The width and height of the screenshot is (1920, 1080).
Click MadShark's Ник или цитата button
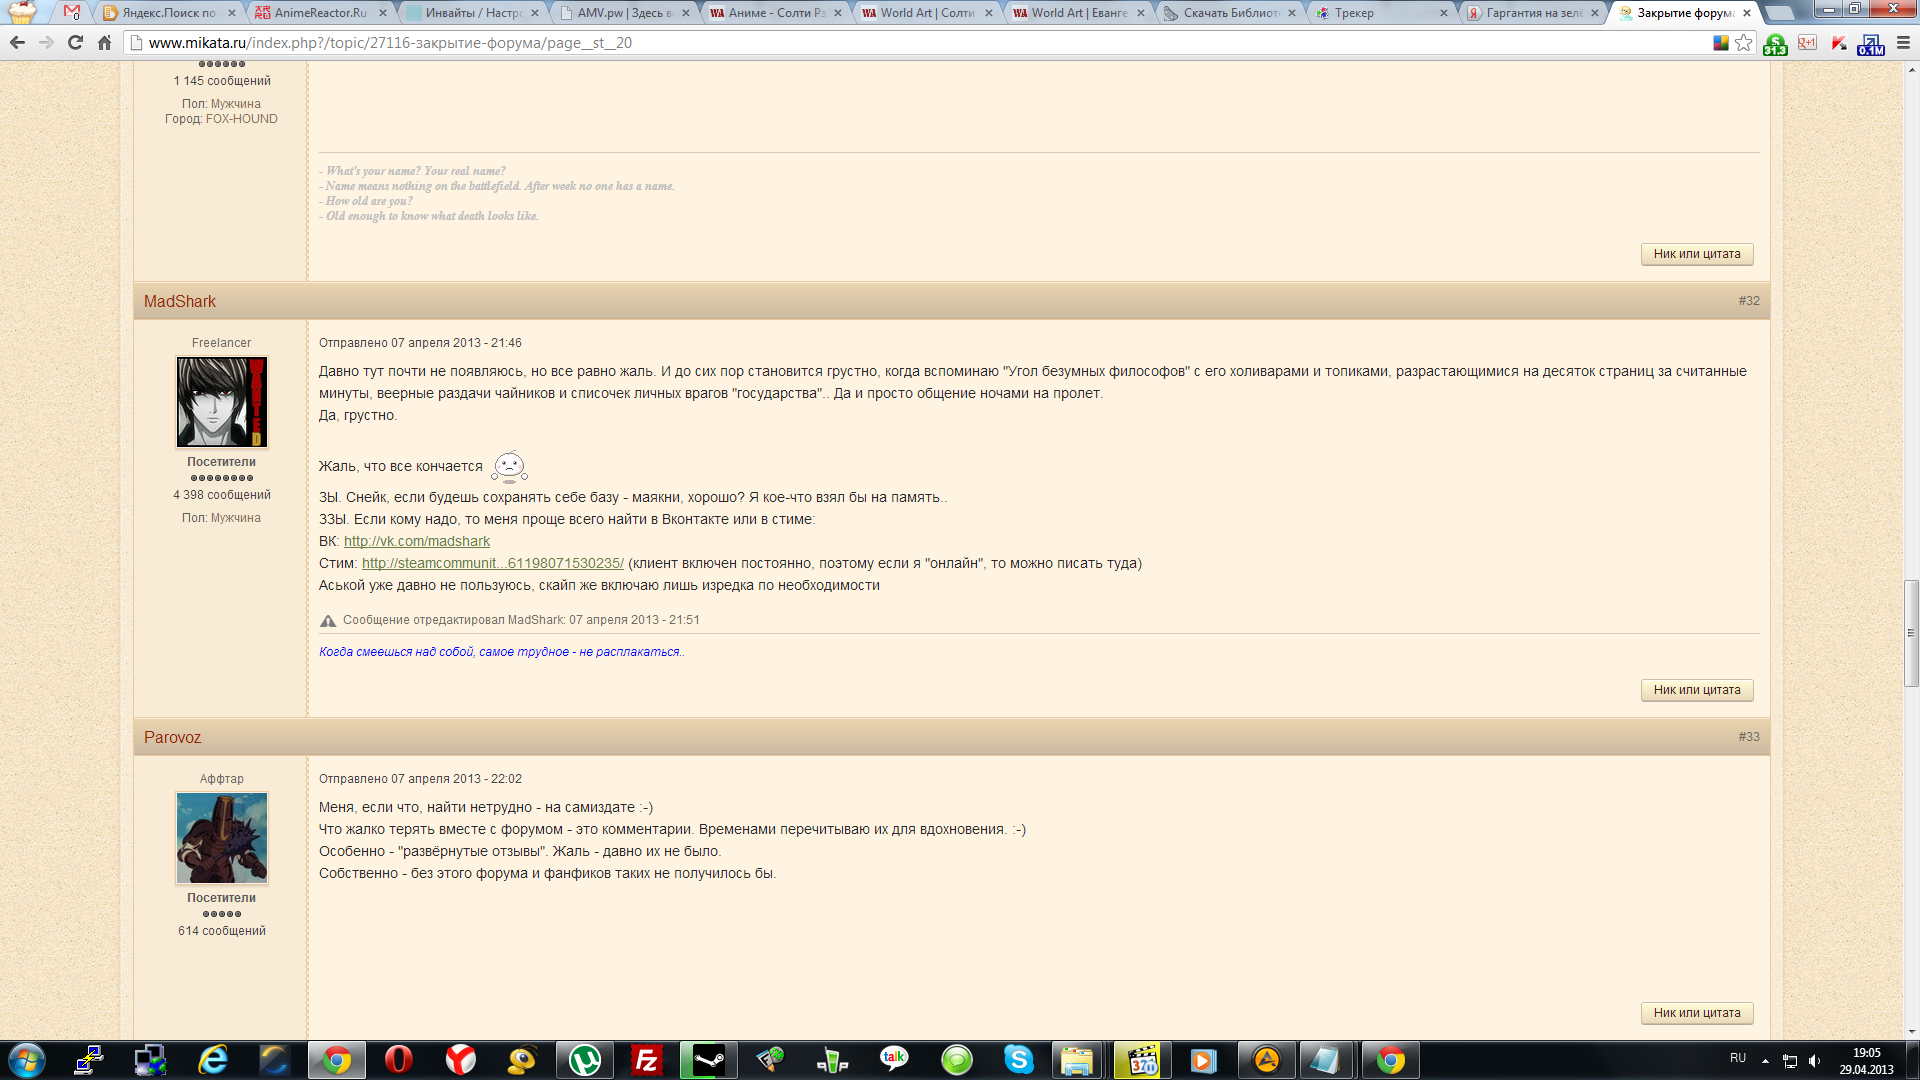point(1696,690)
